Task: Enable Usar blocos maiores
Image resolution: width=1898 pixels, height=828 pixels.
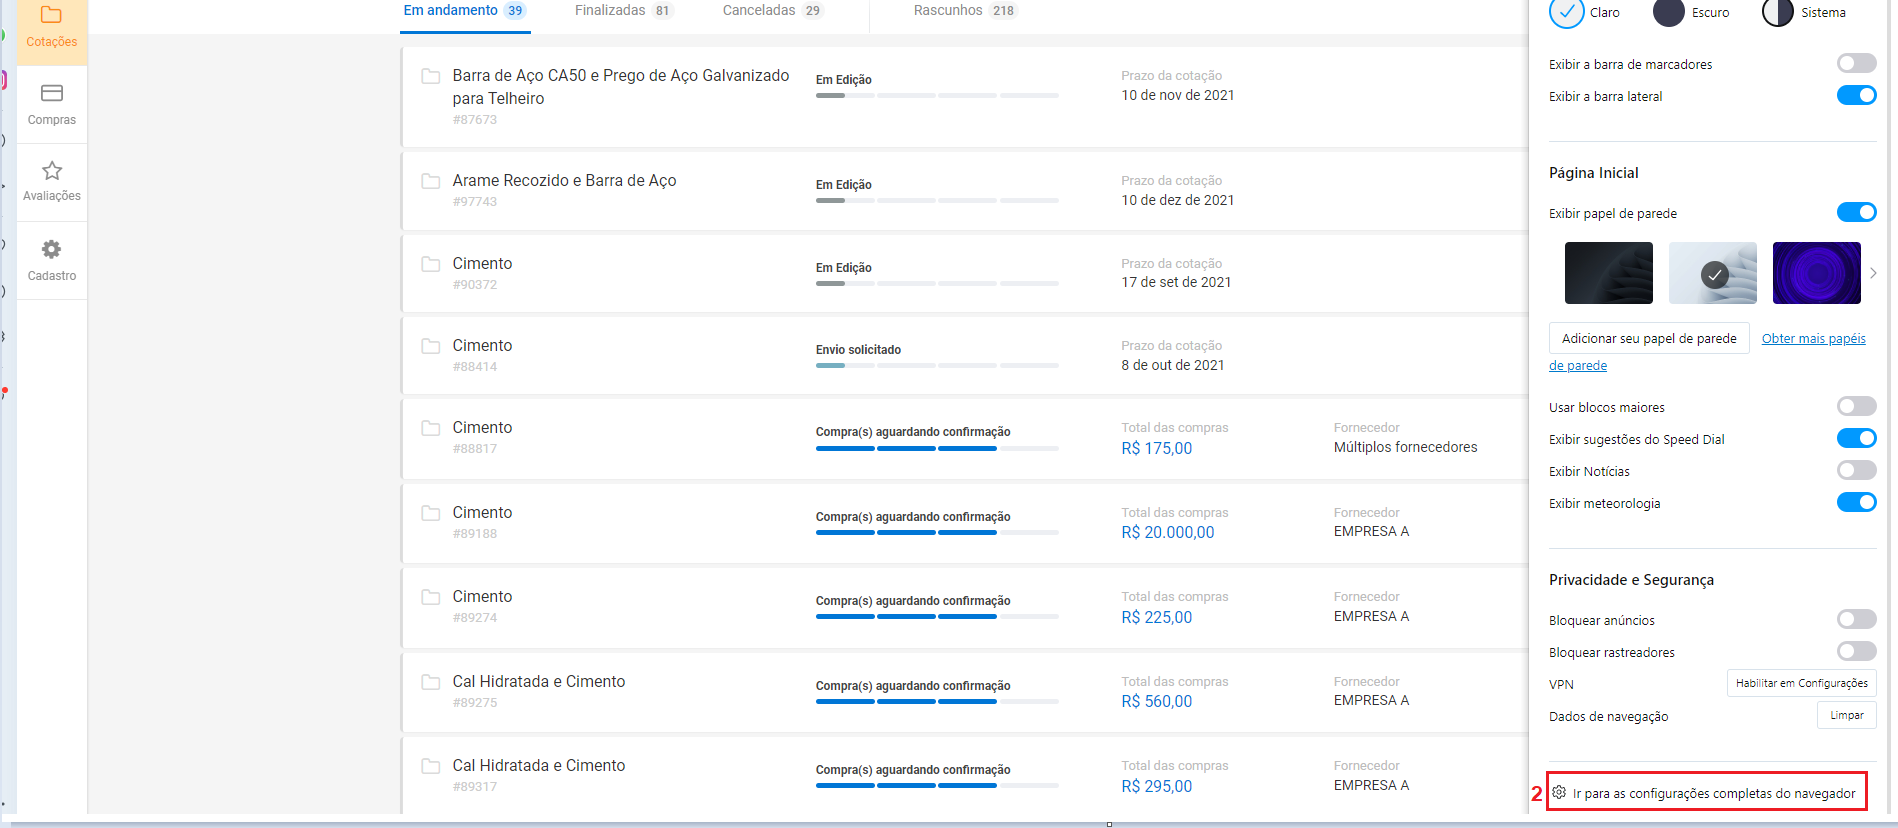Action: [x=1856, y=407]
